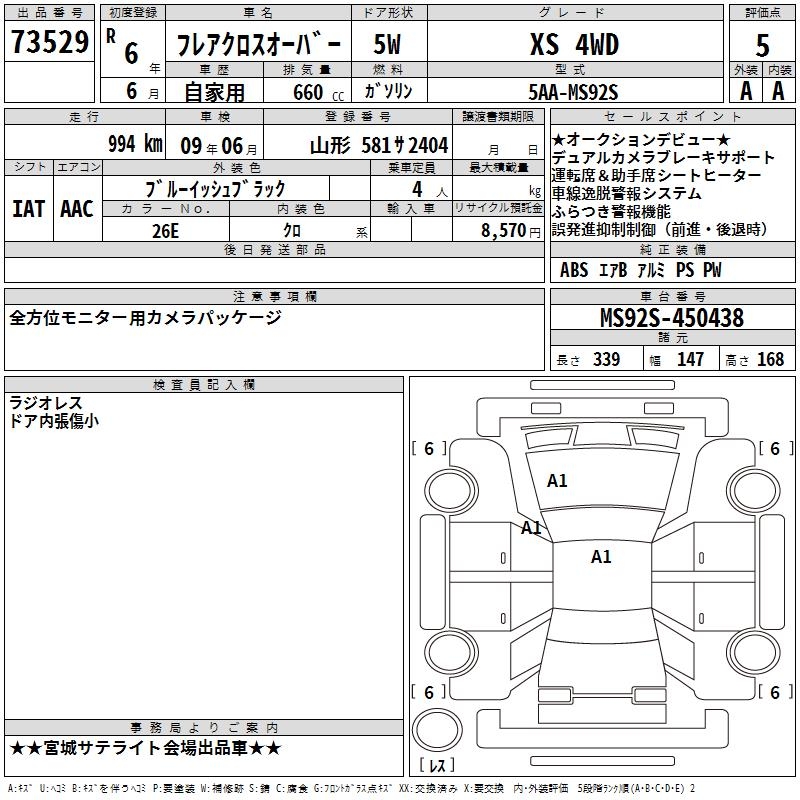800x800 pixels.
Task: Select デュアルカメラブレーキサポート line
Action: (x=663, y=157)
